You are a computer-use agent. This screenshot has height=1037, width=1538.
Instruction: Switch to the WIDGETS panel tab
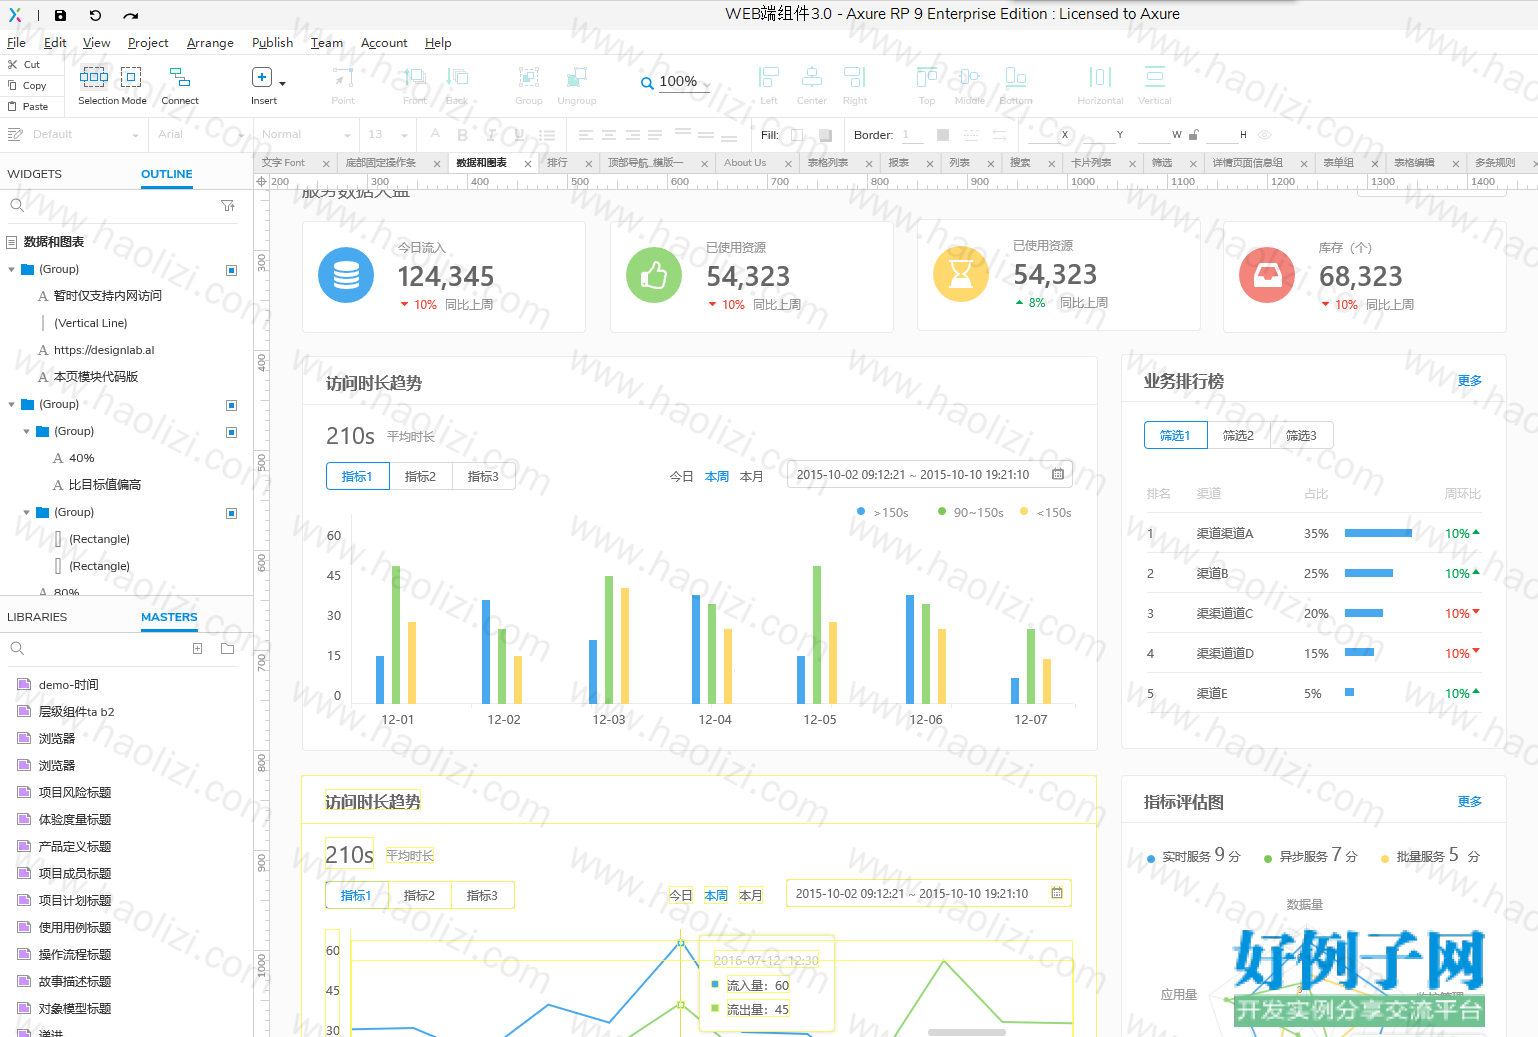tap(34, 174)
